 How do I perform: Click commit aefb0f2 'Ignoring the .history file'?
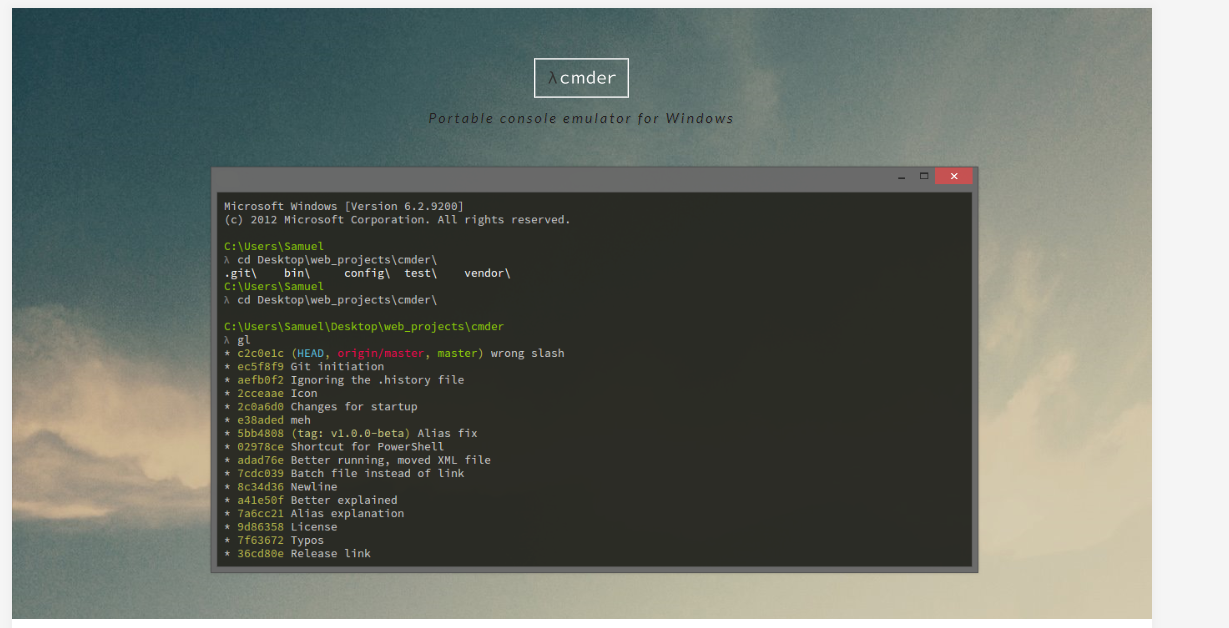(x=344, y=380)
